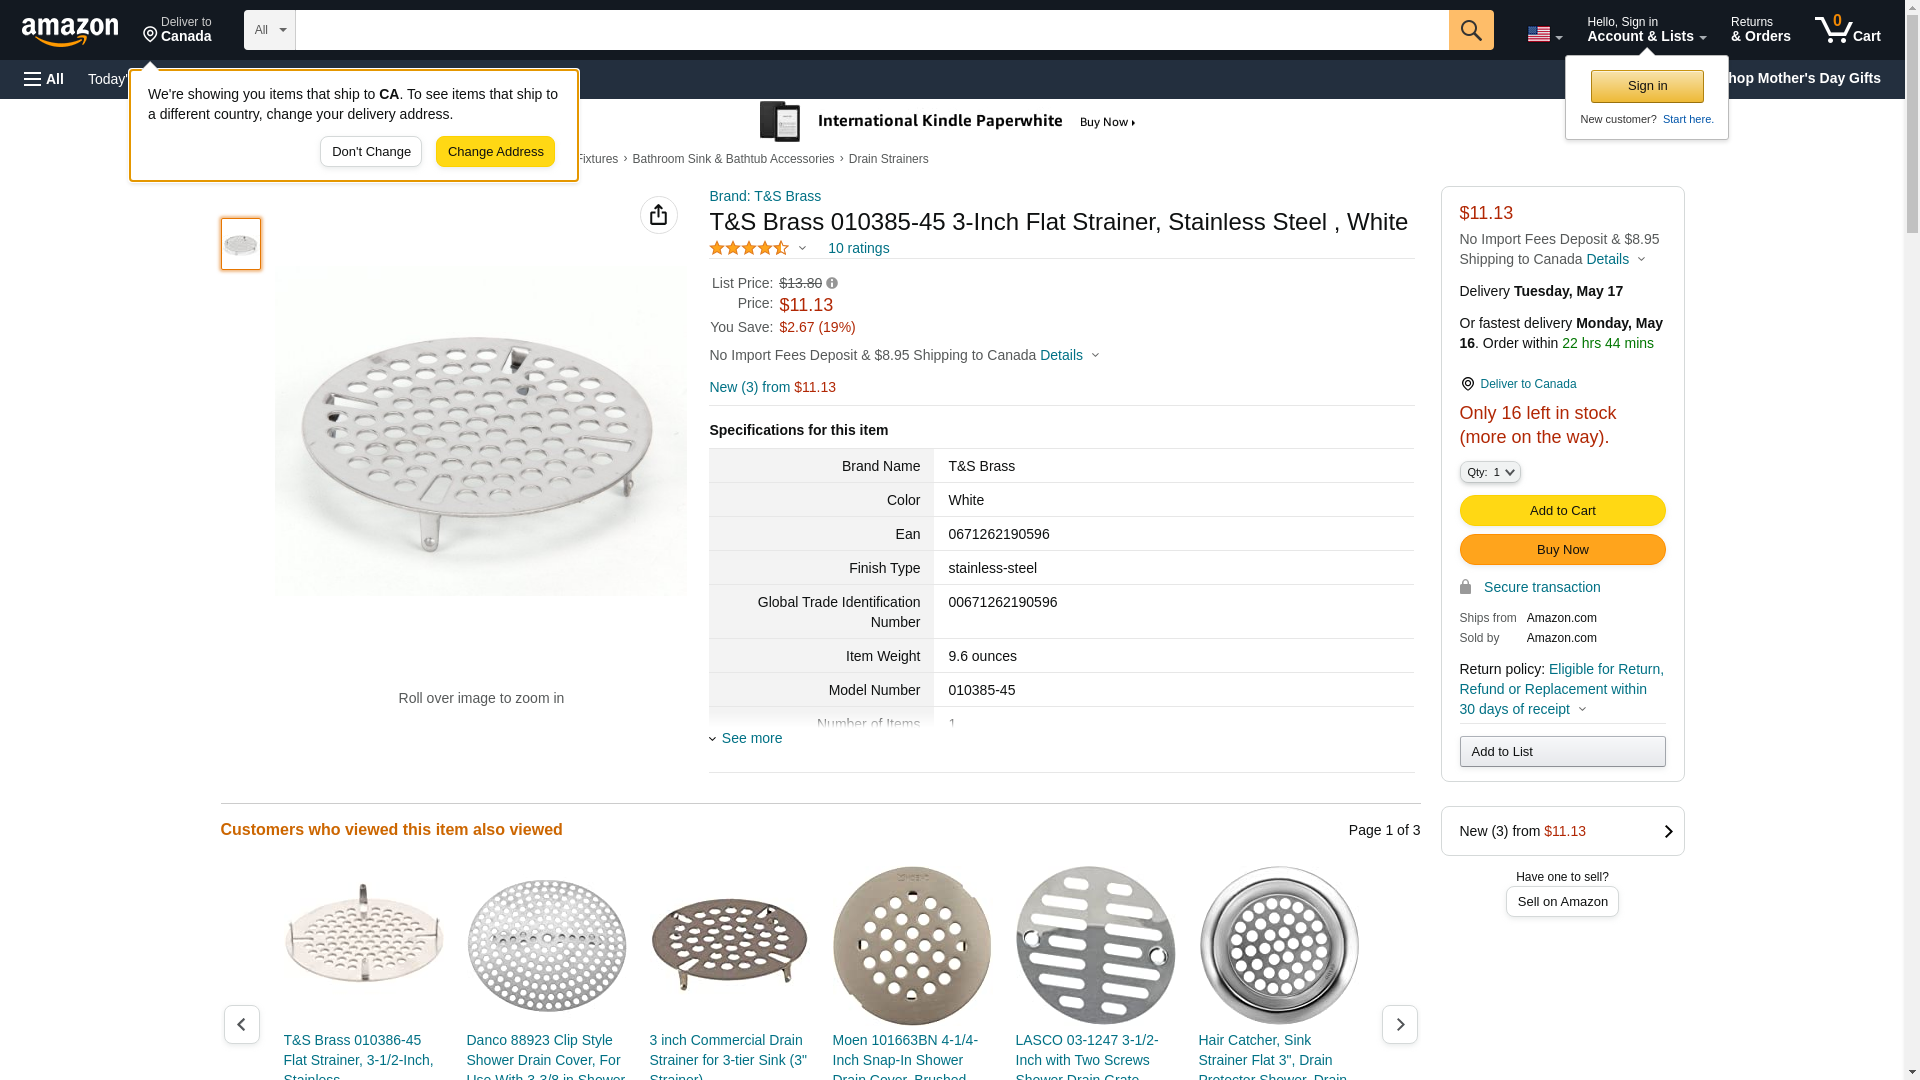Viewport: 1920px width, 1080px height.
Task: Select the product image thumbnail
Action: [241, 244]
